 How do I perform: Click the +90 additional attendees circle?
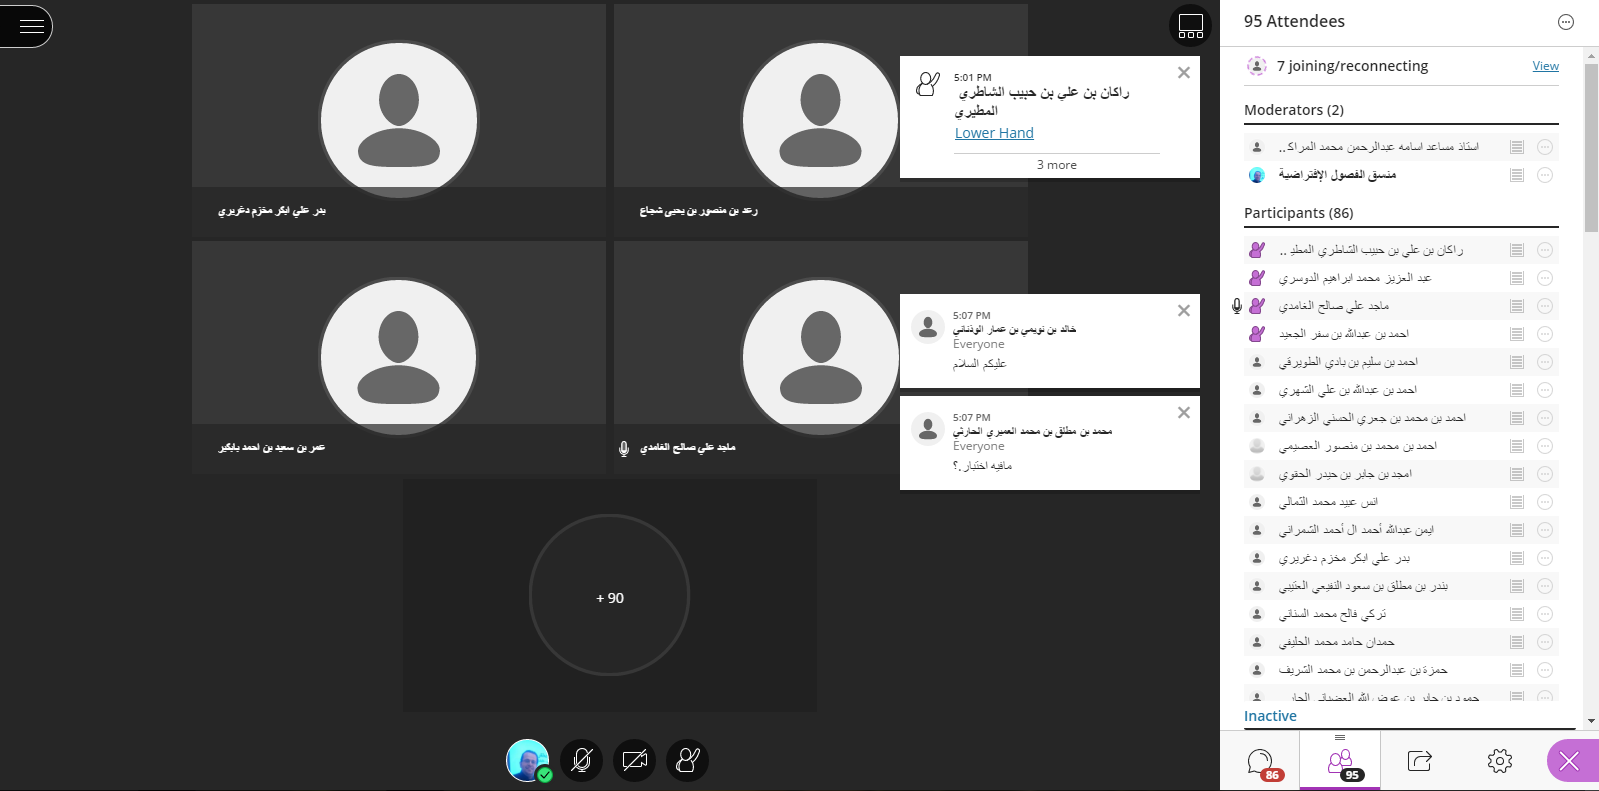[x=609, y=597]
